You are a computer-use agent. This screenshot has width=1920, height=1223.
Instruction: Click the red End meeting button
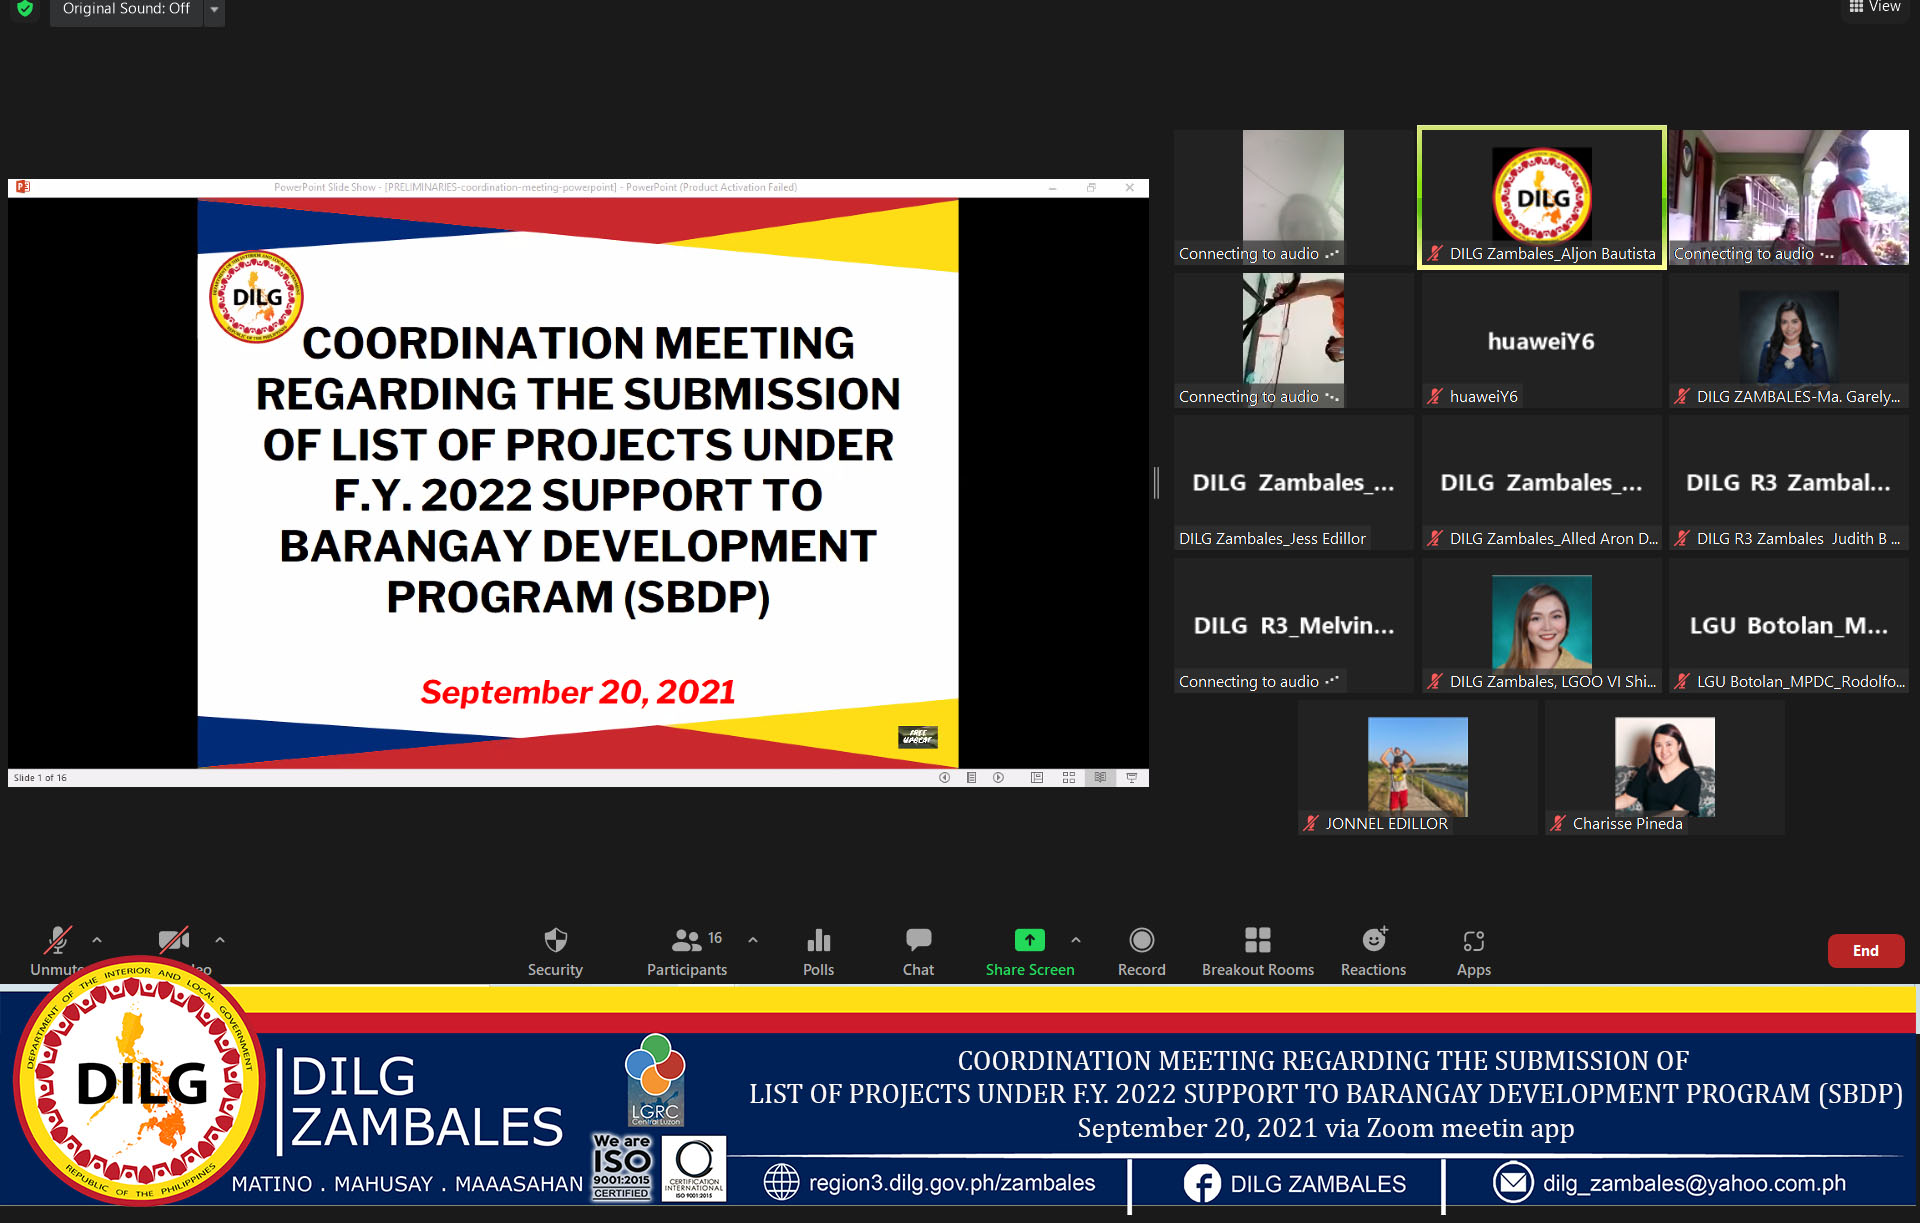coord(1865,950)
